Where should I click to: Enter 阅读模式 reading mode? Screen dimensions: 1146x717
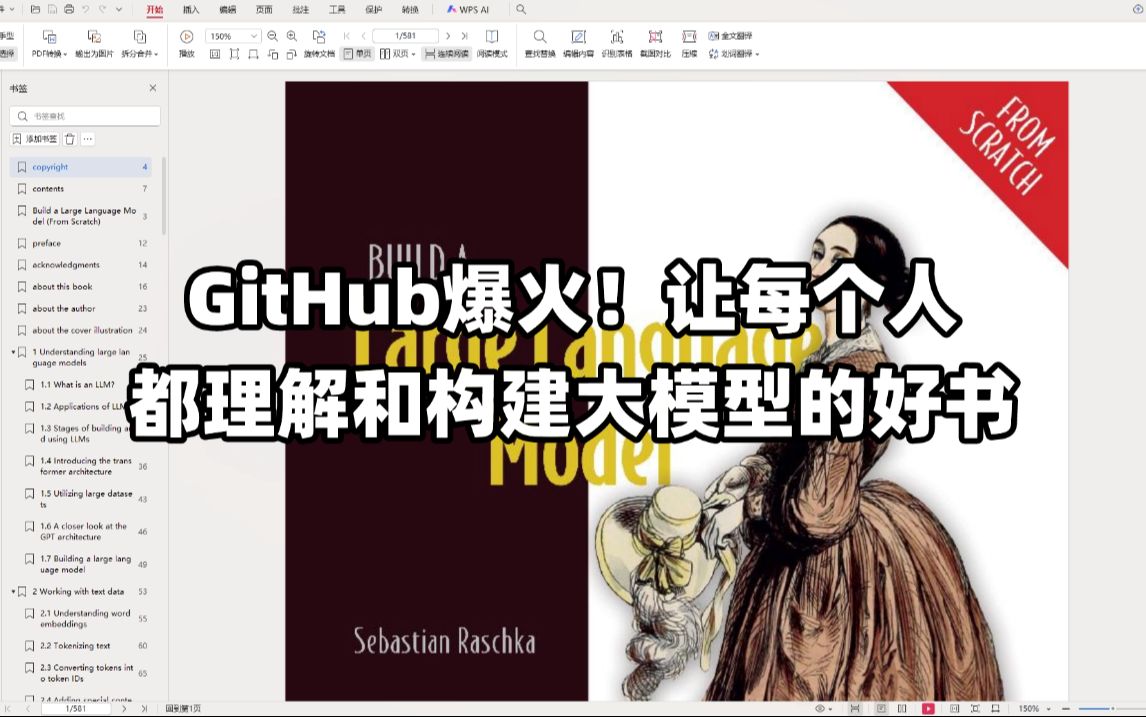(x=492, y=44)
